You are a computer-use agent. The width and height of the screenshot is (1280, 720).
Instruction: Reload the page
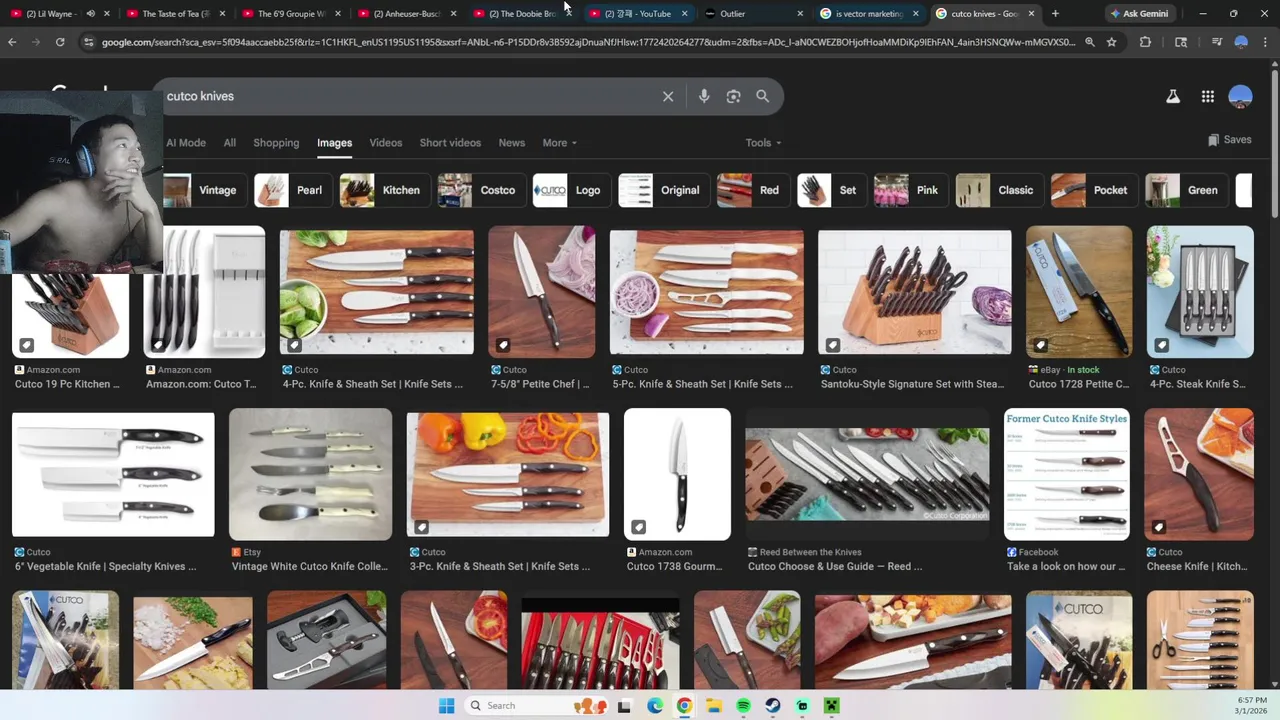click(x=60, y=42)
